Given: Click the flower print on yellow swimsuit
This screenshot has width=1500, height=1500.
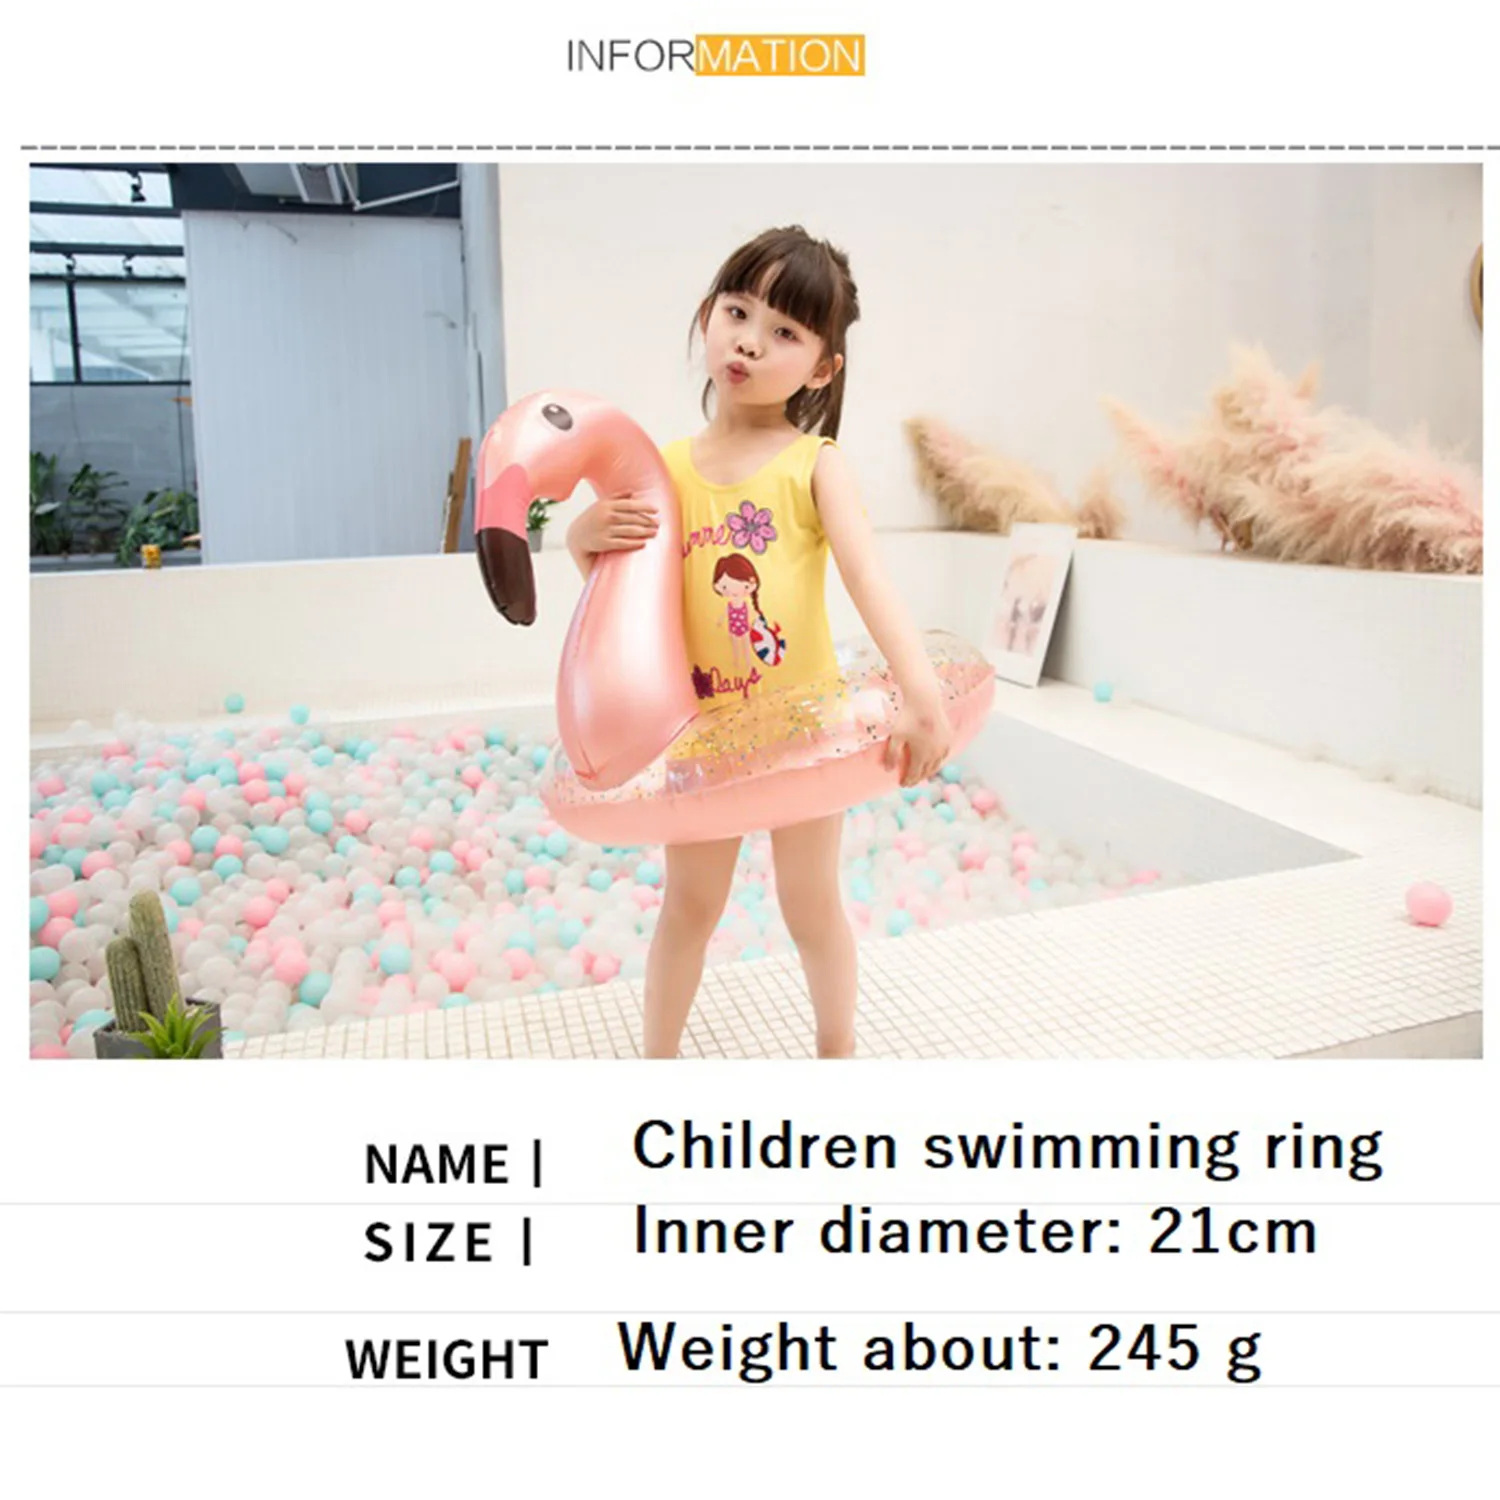Looking at the screenshot, I should (x=752, y=527).
